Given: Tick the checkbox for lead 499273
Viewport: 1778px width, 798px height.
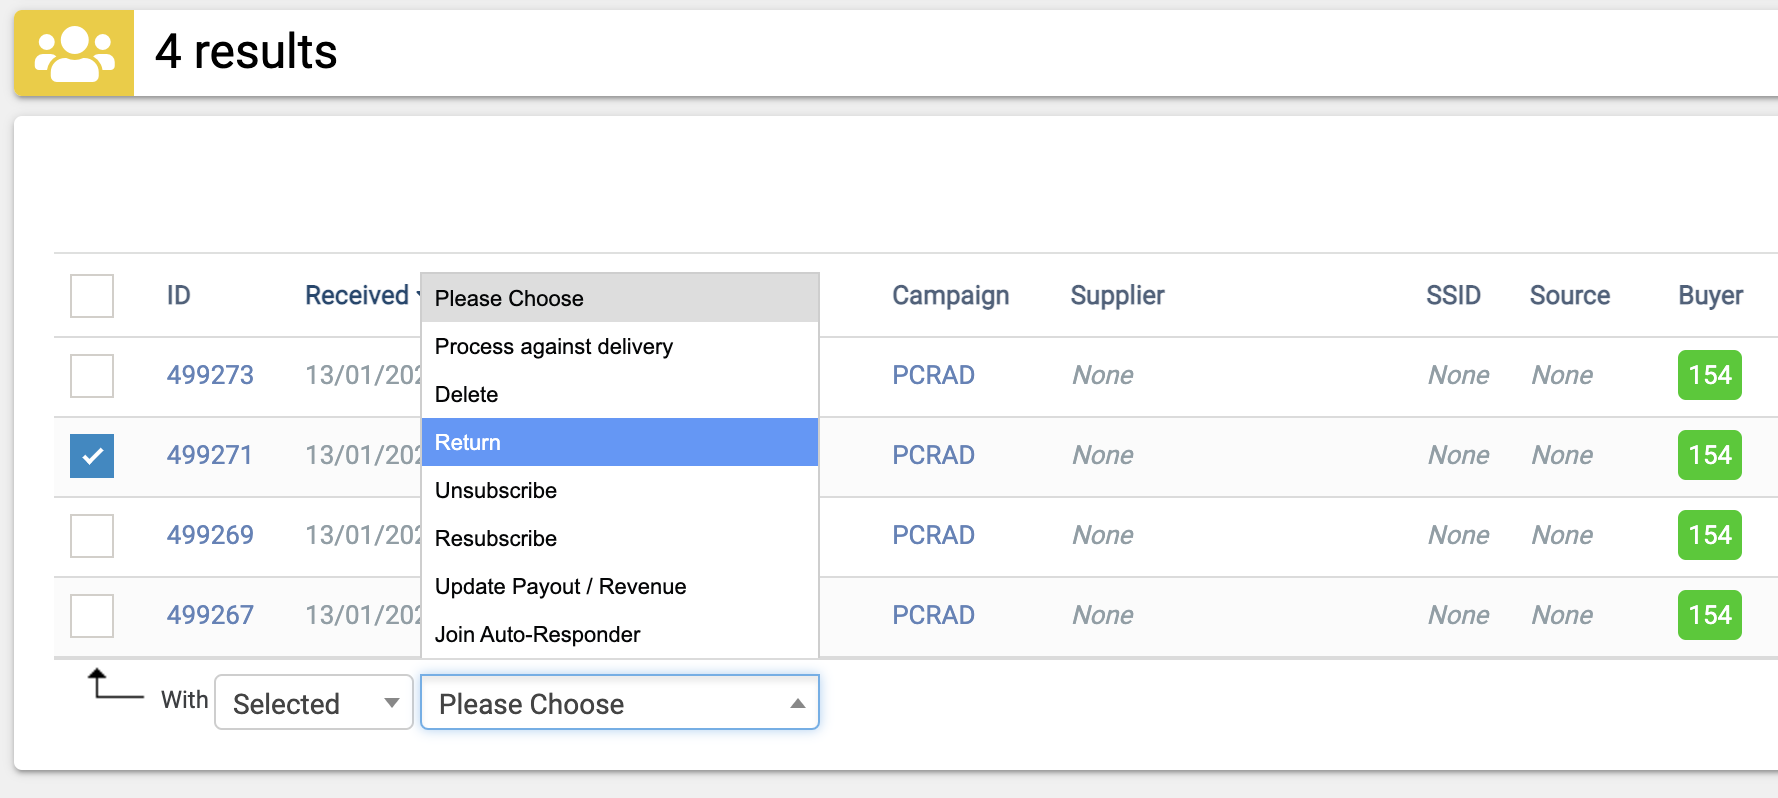Looking at the screenshot, I should click(x=92, y=376).
